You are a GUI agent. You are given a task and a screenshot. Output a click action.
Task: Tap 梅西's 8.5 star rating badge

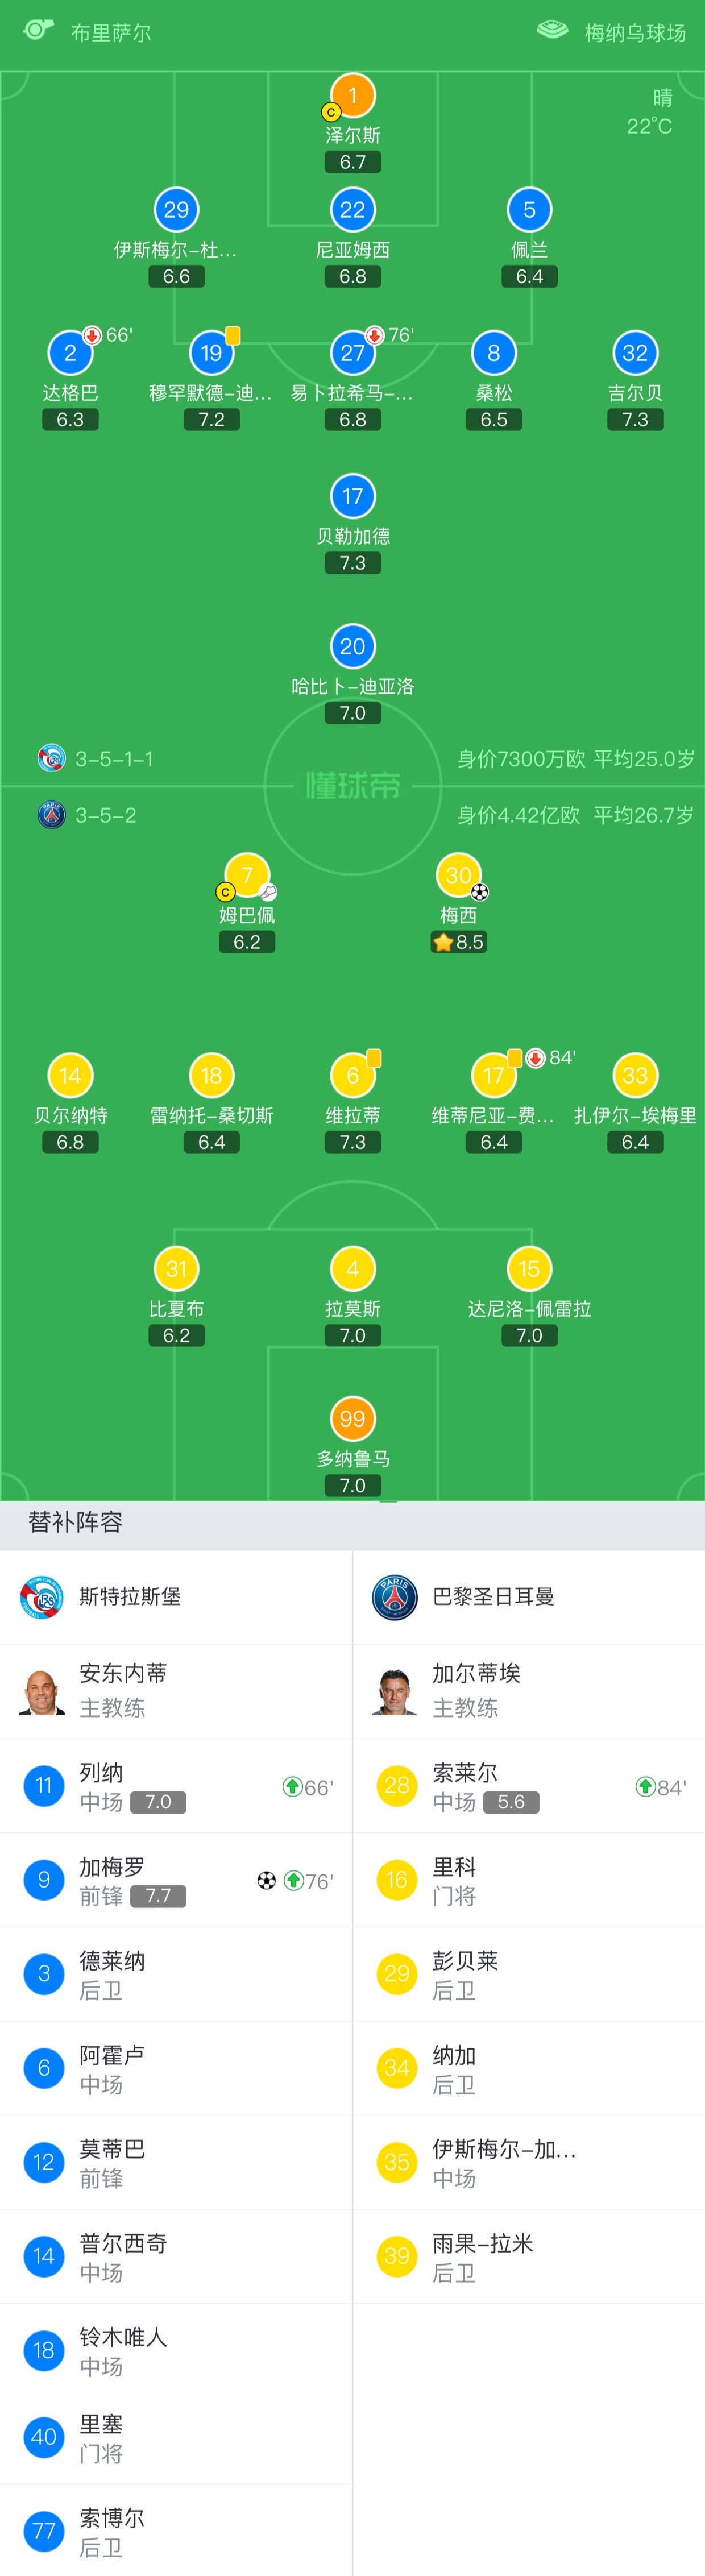click(x=458, y=942)
